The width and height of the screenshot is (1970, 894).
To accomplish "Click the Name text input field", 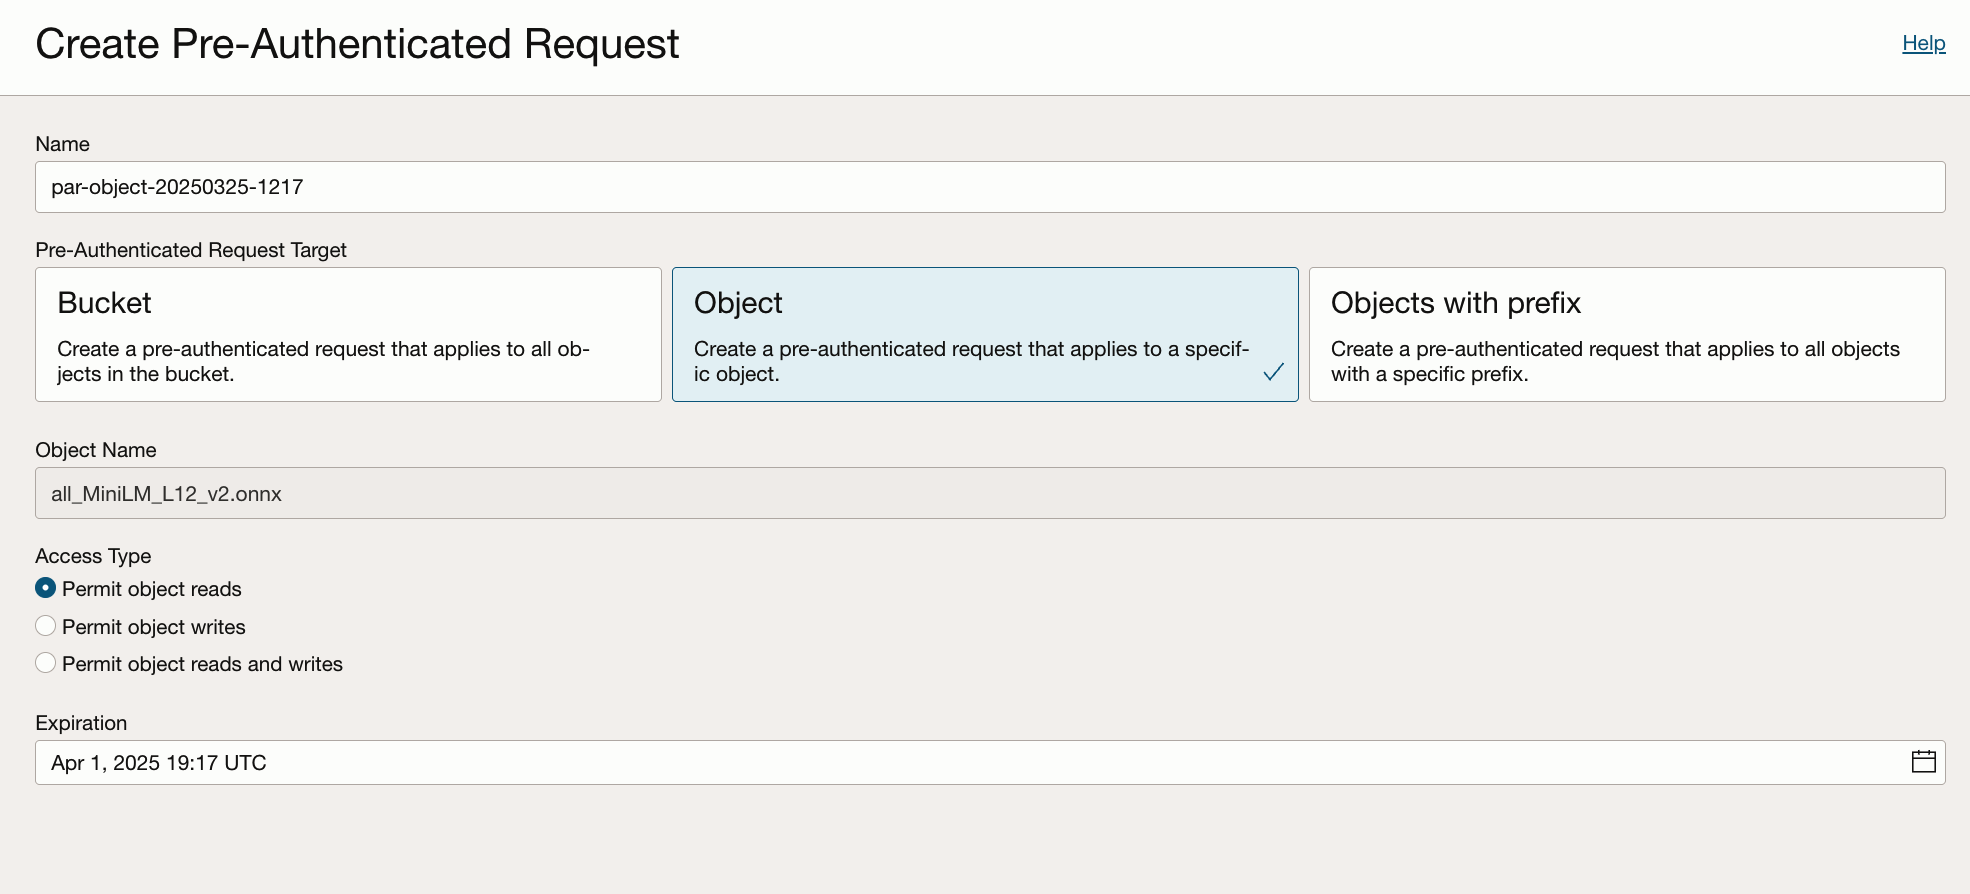I will (x=988, y=187).
